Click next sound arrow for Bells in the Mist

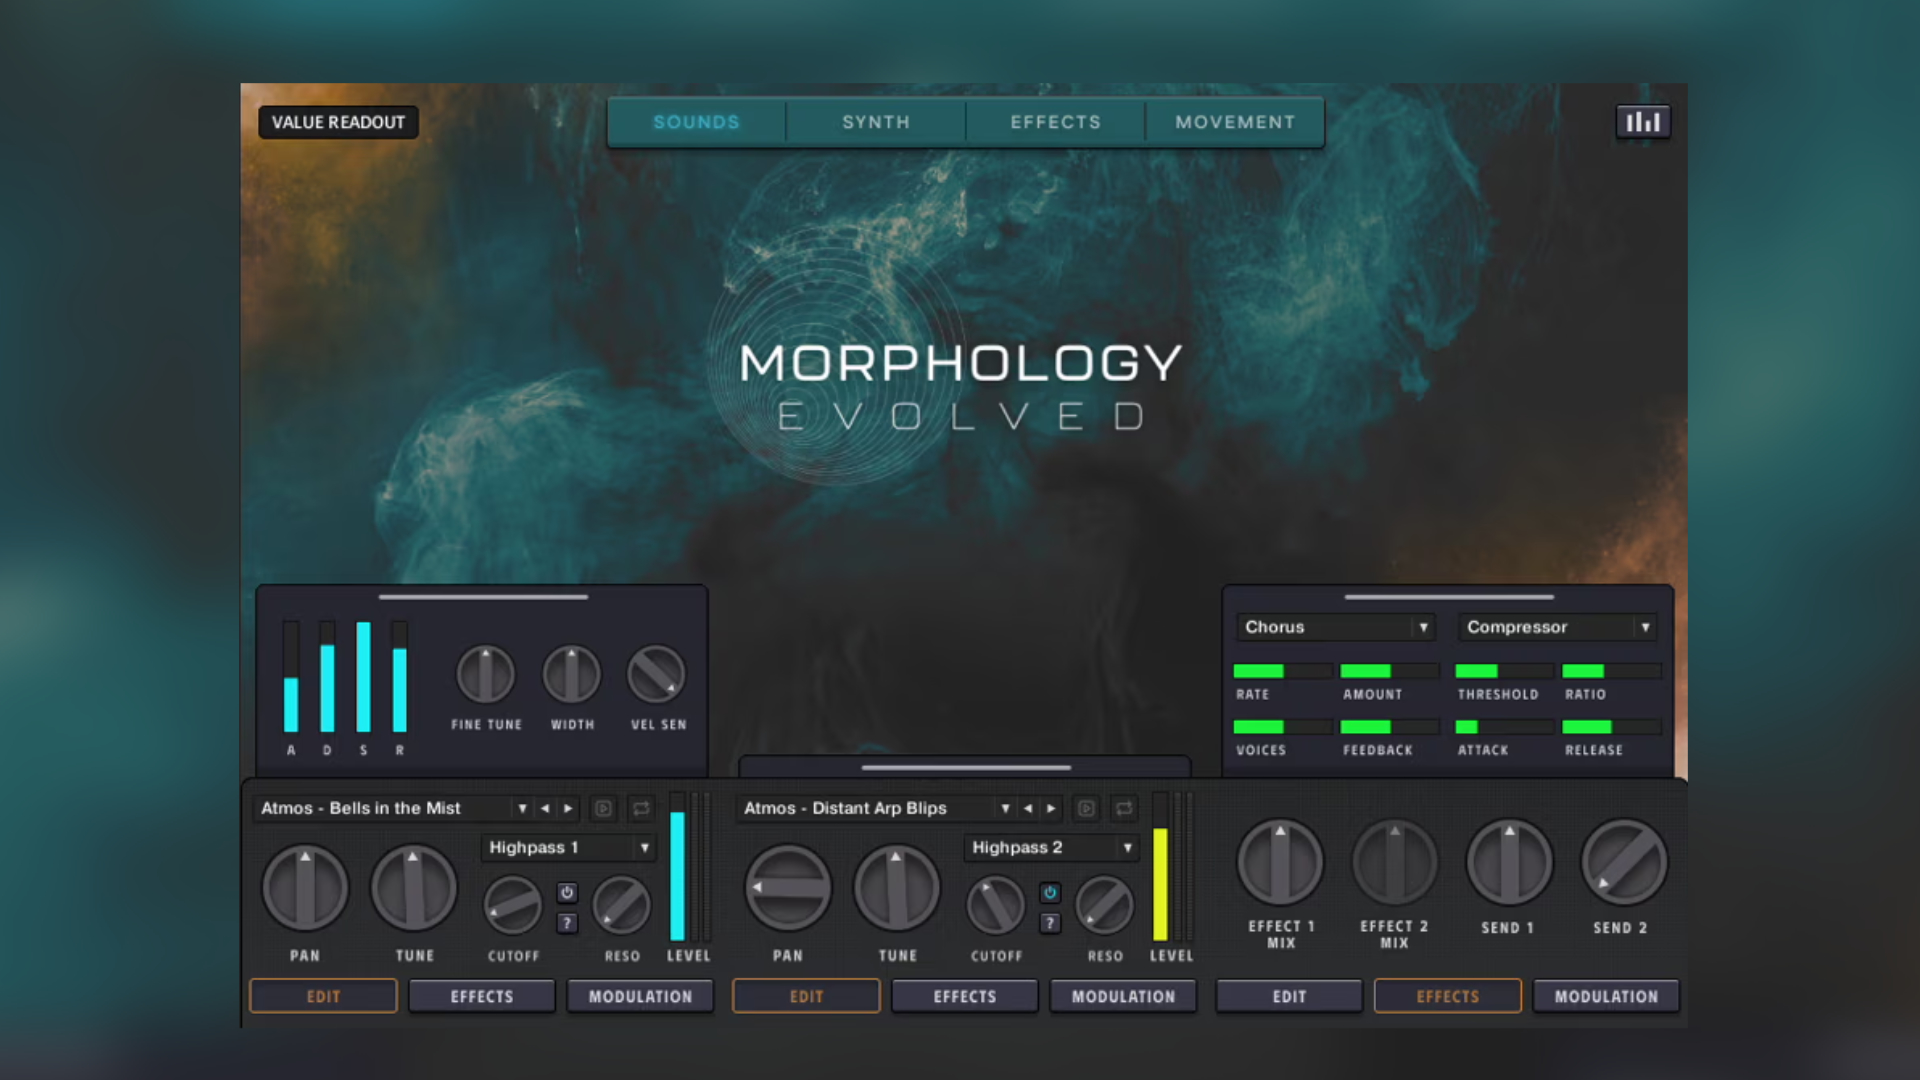pyautogui.click(x=568, y=808)
